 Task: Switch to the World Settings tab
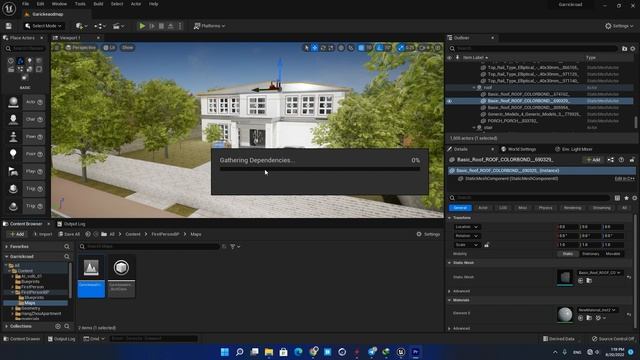click(x=518, y=149)
